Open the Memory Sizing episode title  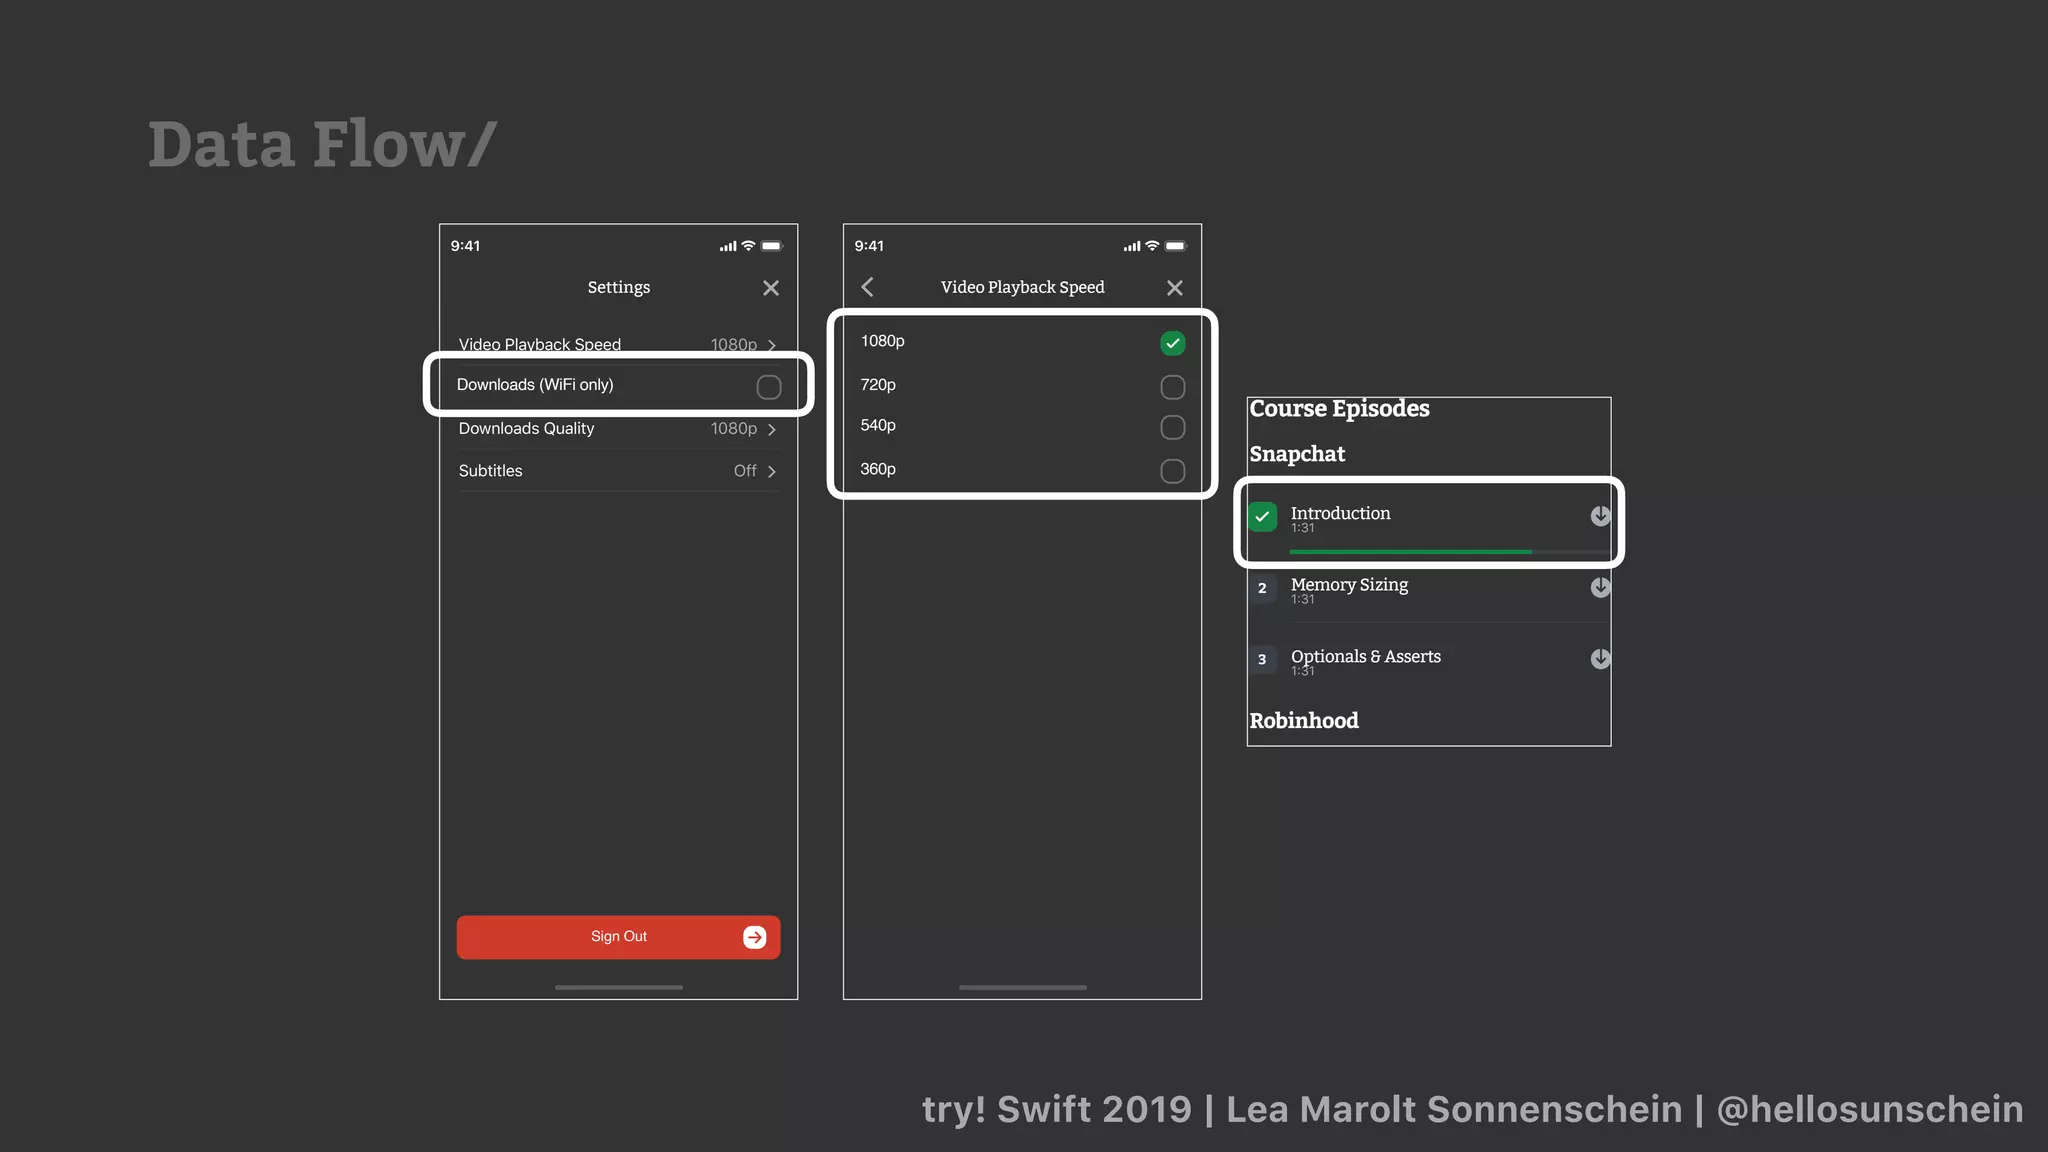coord(1349,585)
